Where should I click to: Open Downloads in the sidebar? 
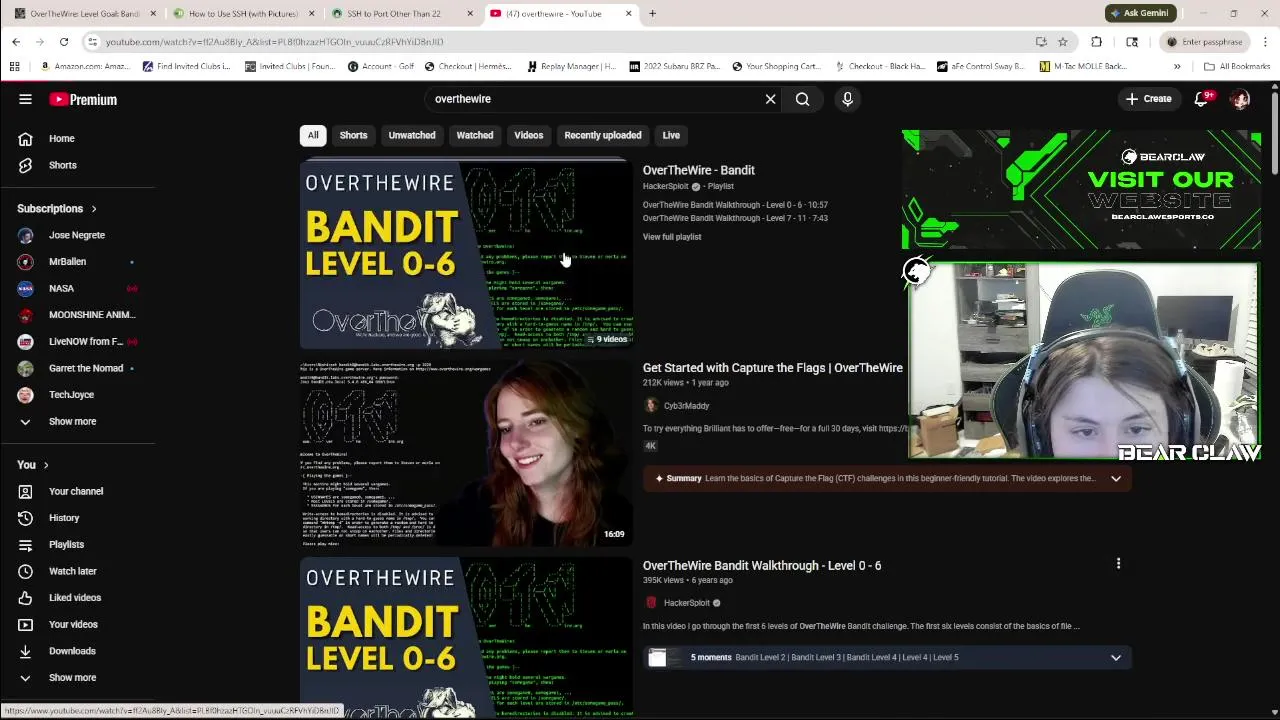[x=77, y=651]
